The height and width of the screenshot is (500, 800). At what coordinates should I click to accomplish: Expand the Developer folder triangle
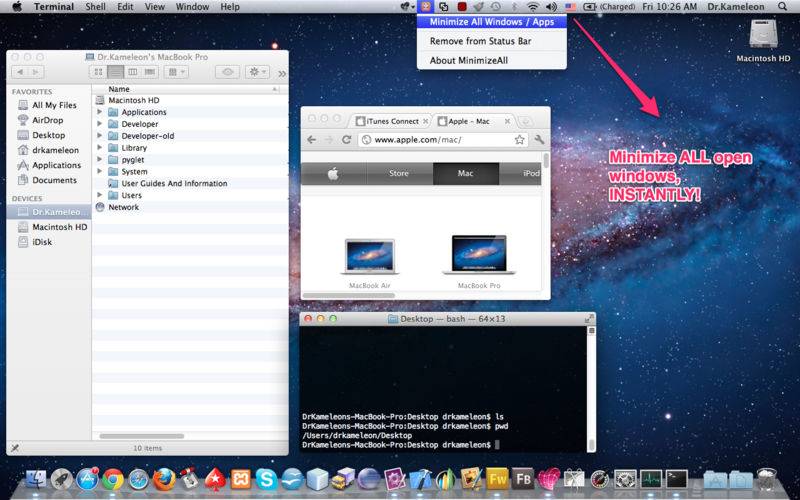pyautogui.click(x=99, y=123)
